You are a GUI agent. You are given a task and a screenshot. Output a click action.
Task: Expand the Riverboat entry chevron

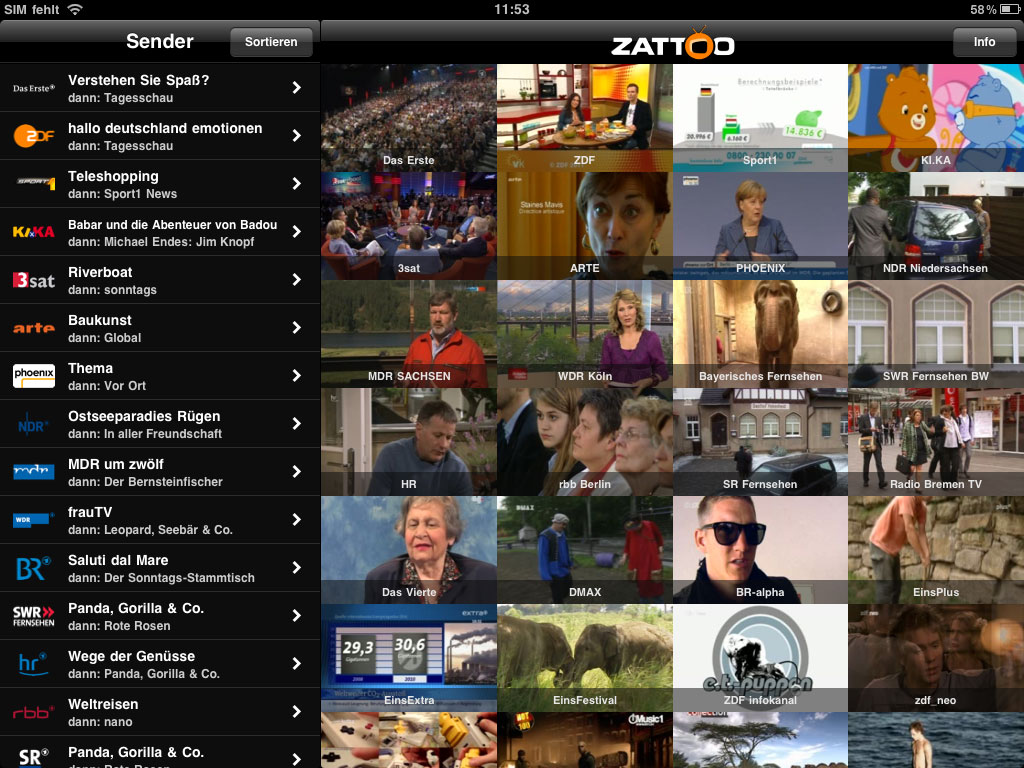click(x=296, y=280)
